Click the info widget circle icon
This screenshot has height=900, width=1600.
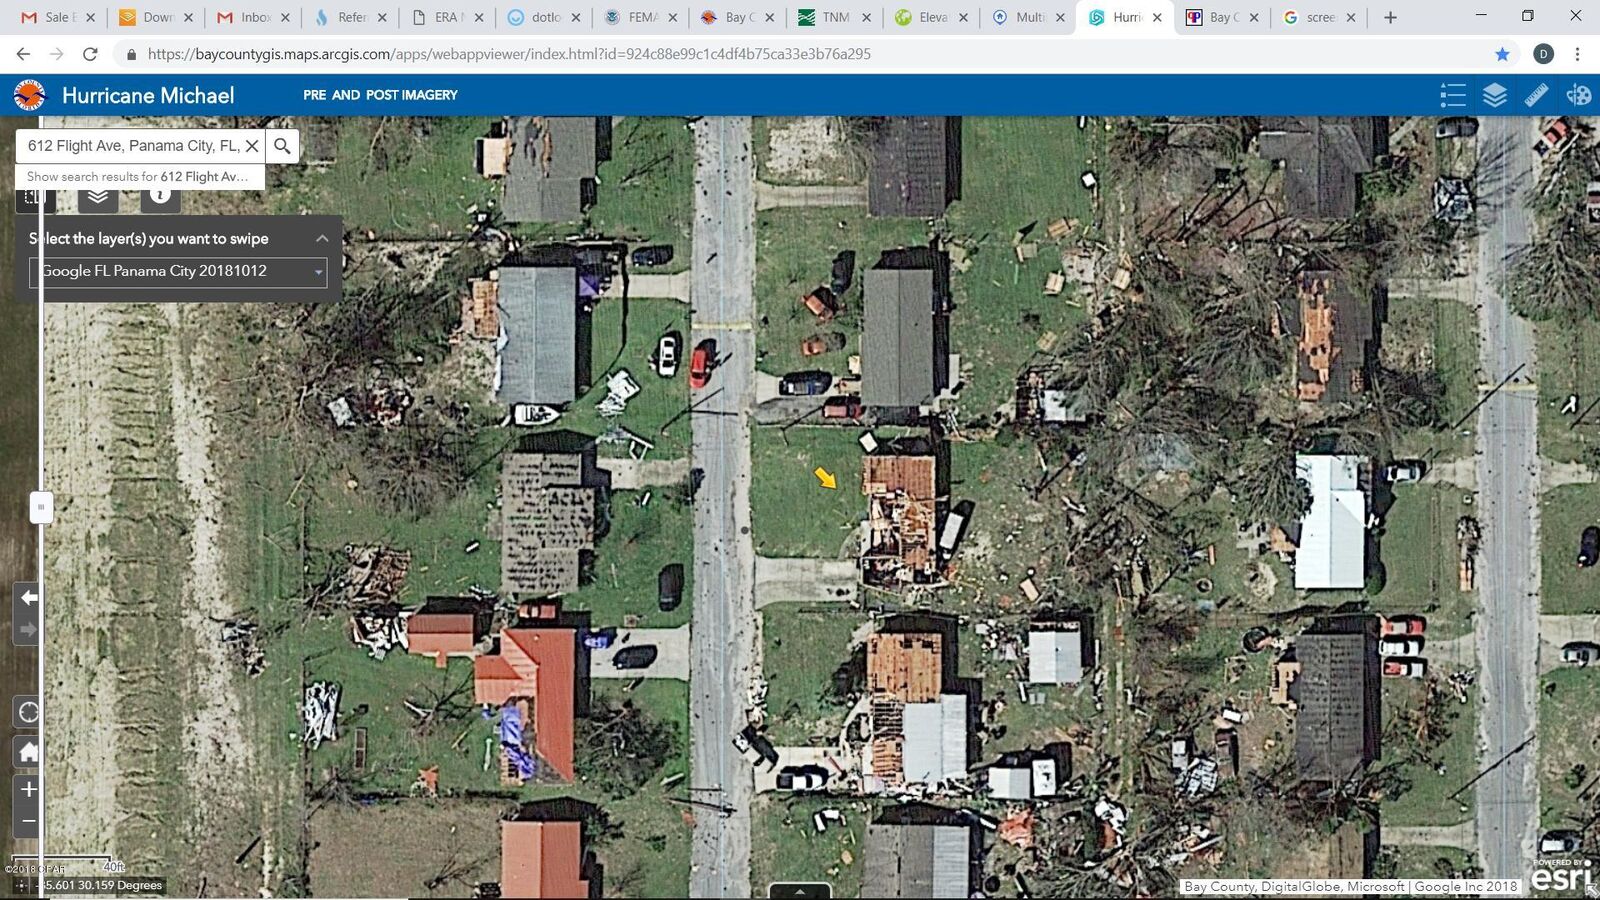click(x=160, y=196)
